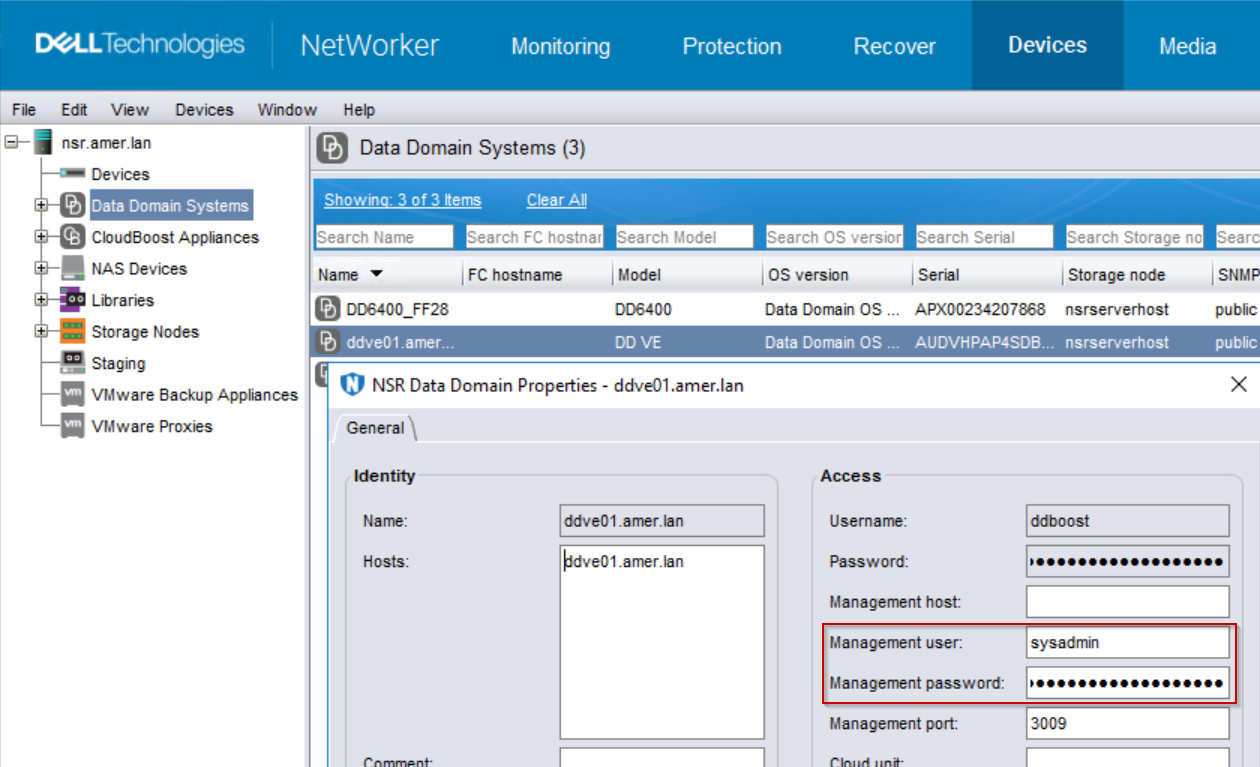Click the Data Domain icon beside DD6400_FF28
Viewport: 1260px width, 767px height.
click(x=328, y=309)
